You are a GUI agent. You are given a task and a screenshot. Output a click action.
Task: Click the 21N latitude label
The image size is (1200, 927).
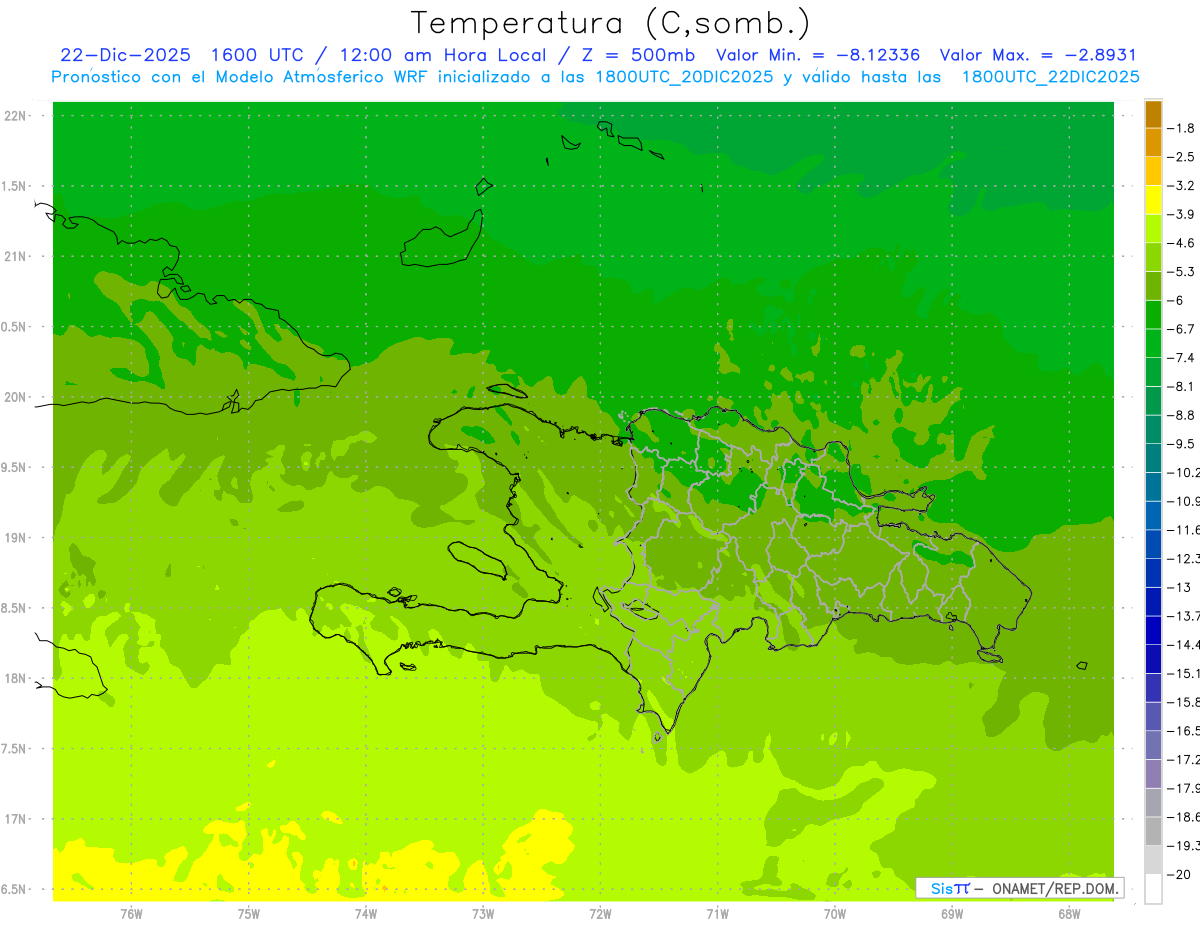pos(16,256)
